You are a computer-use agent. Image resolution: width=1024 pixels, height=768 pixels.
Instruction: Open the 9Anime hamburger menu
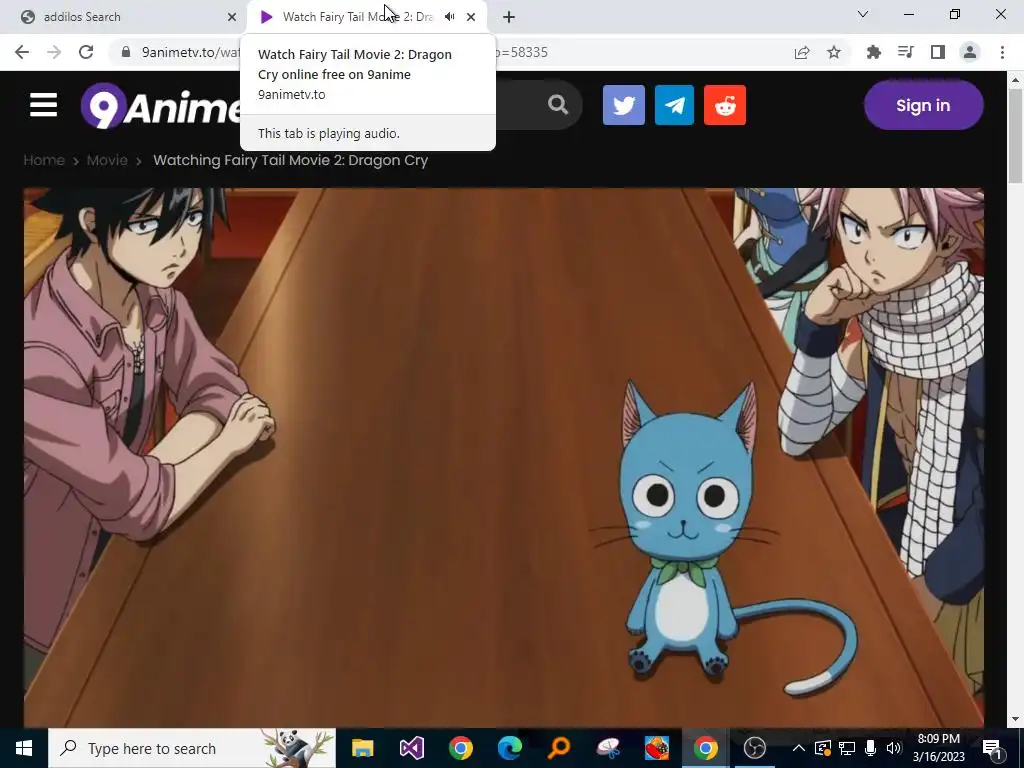(43, 105)
